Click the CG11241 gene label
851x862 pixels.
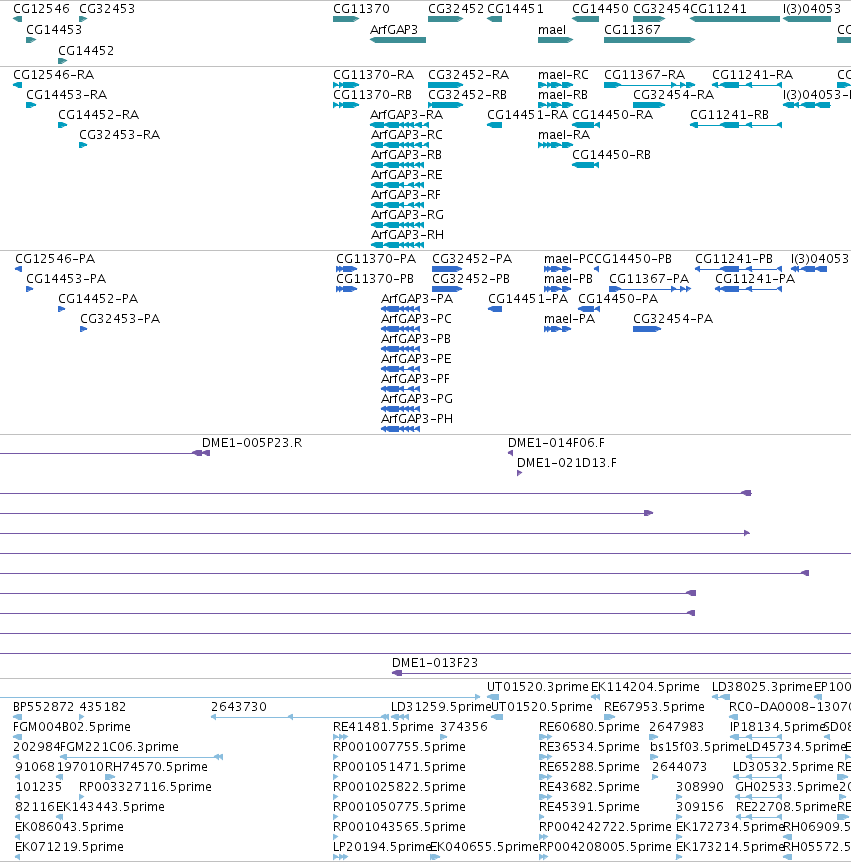pyautogui.click(x=719, y=9)
